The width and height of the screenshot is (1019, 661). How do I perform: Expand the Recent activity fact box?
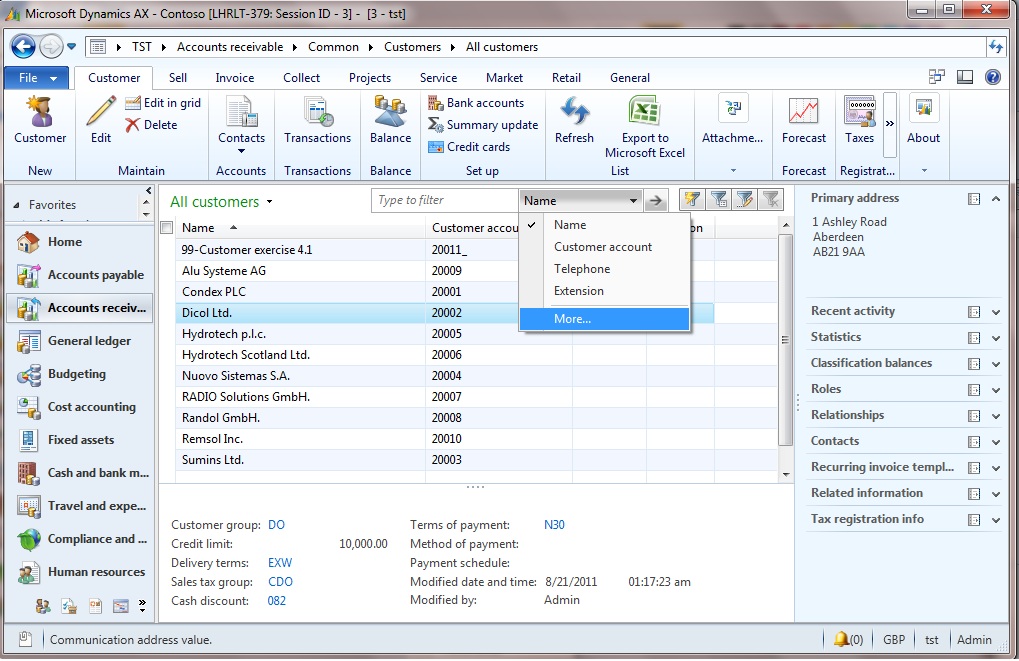996,312
